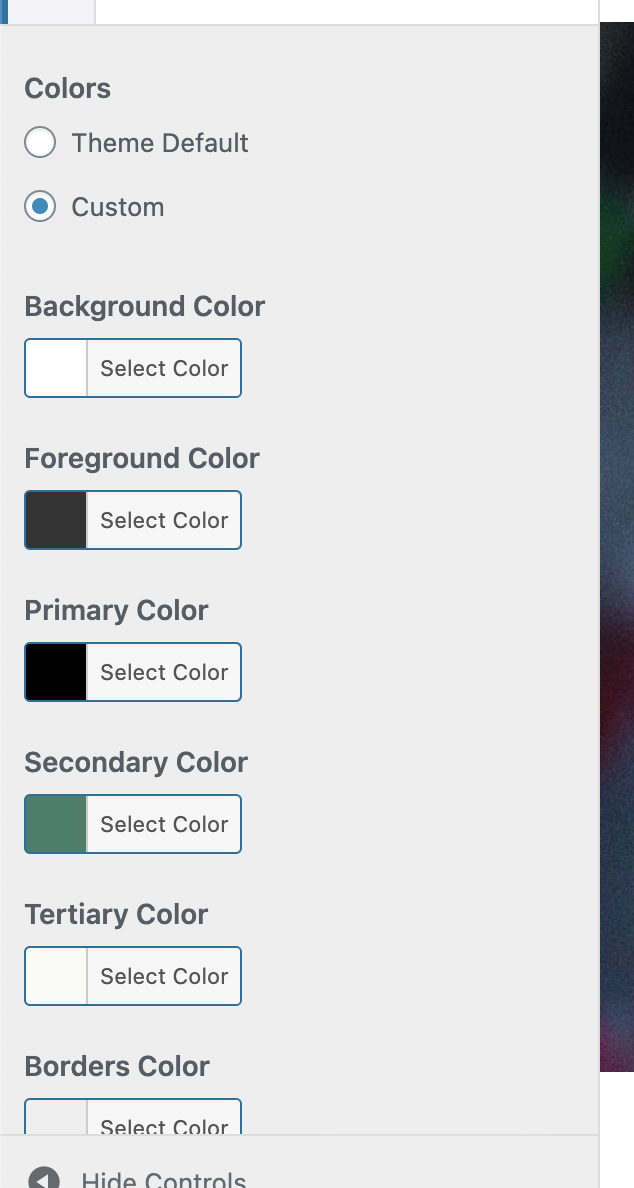The height and width of the screenshot is (1188, 634).
Task: Click the green Secondary Color swatch
Action: coord(55,824)
